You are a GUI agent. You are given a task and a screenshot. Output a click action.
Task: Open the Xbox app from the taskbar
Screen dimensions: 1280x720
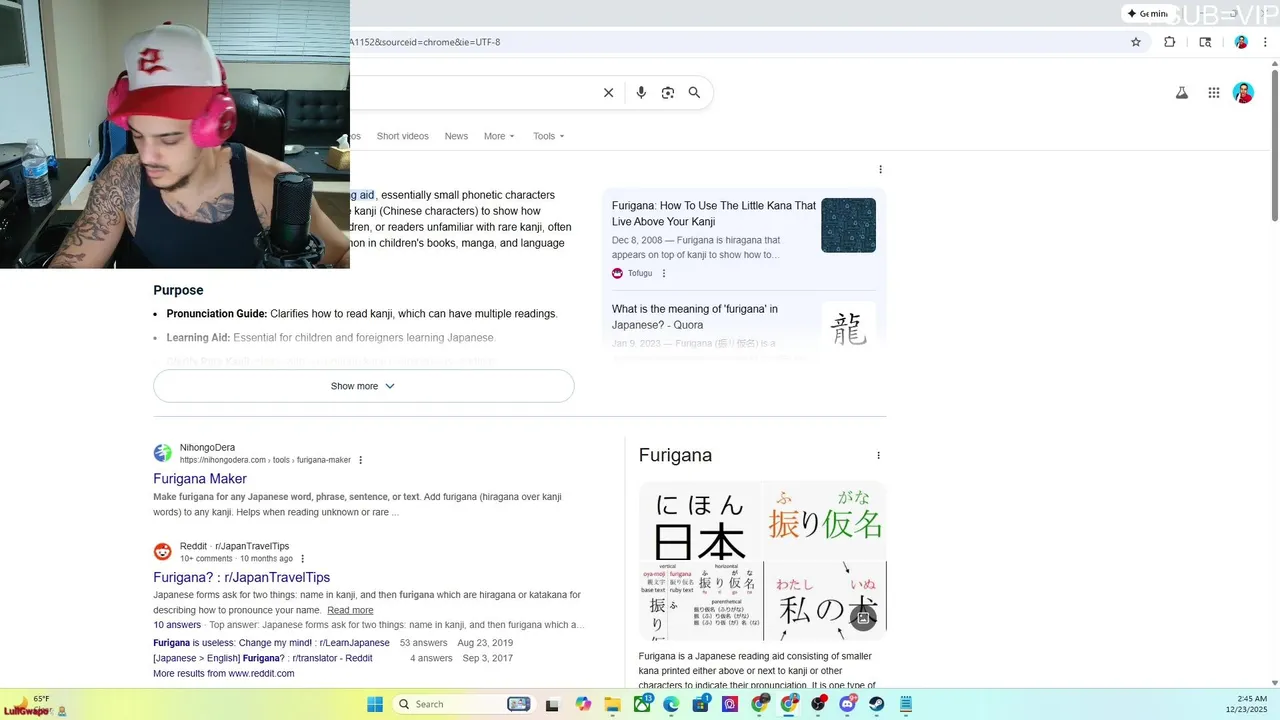642,704
